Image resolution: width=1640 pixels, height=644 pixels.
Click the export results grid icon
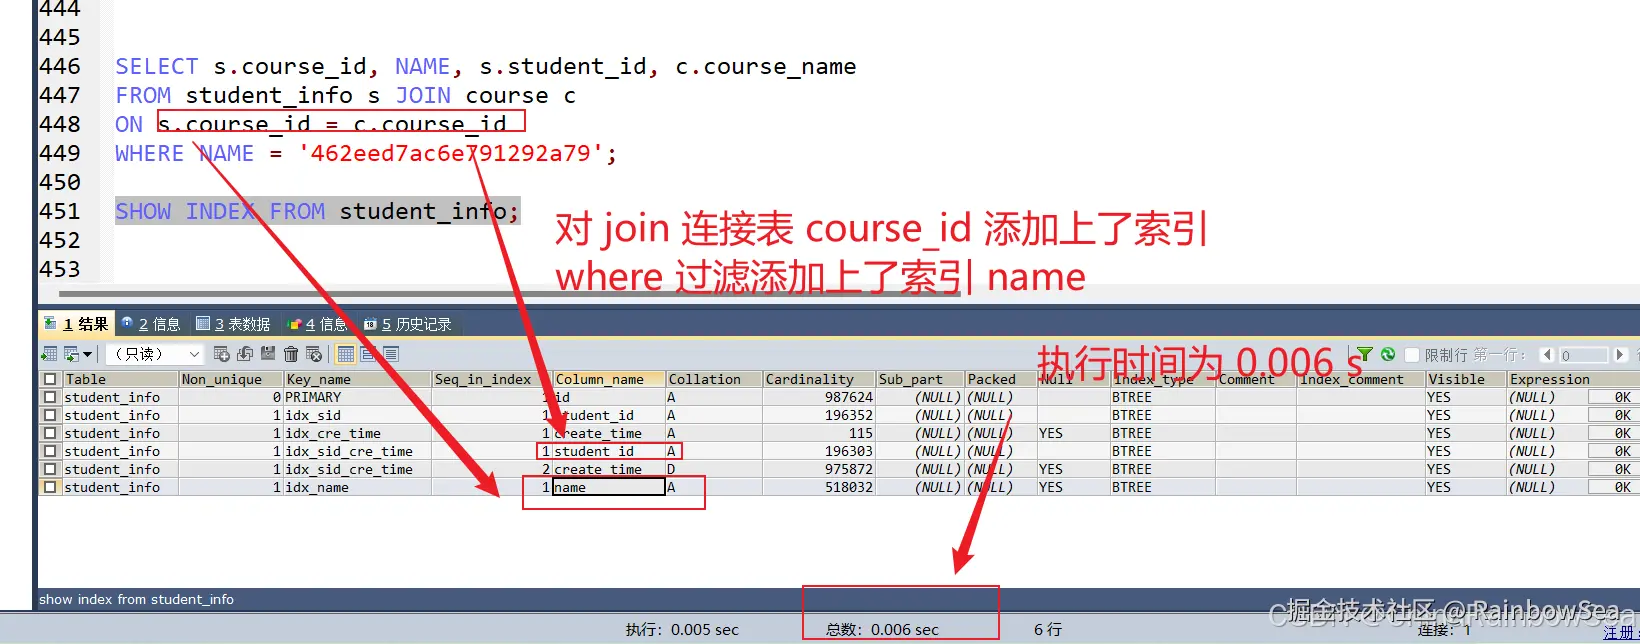coord(48,354)
